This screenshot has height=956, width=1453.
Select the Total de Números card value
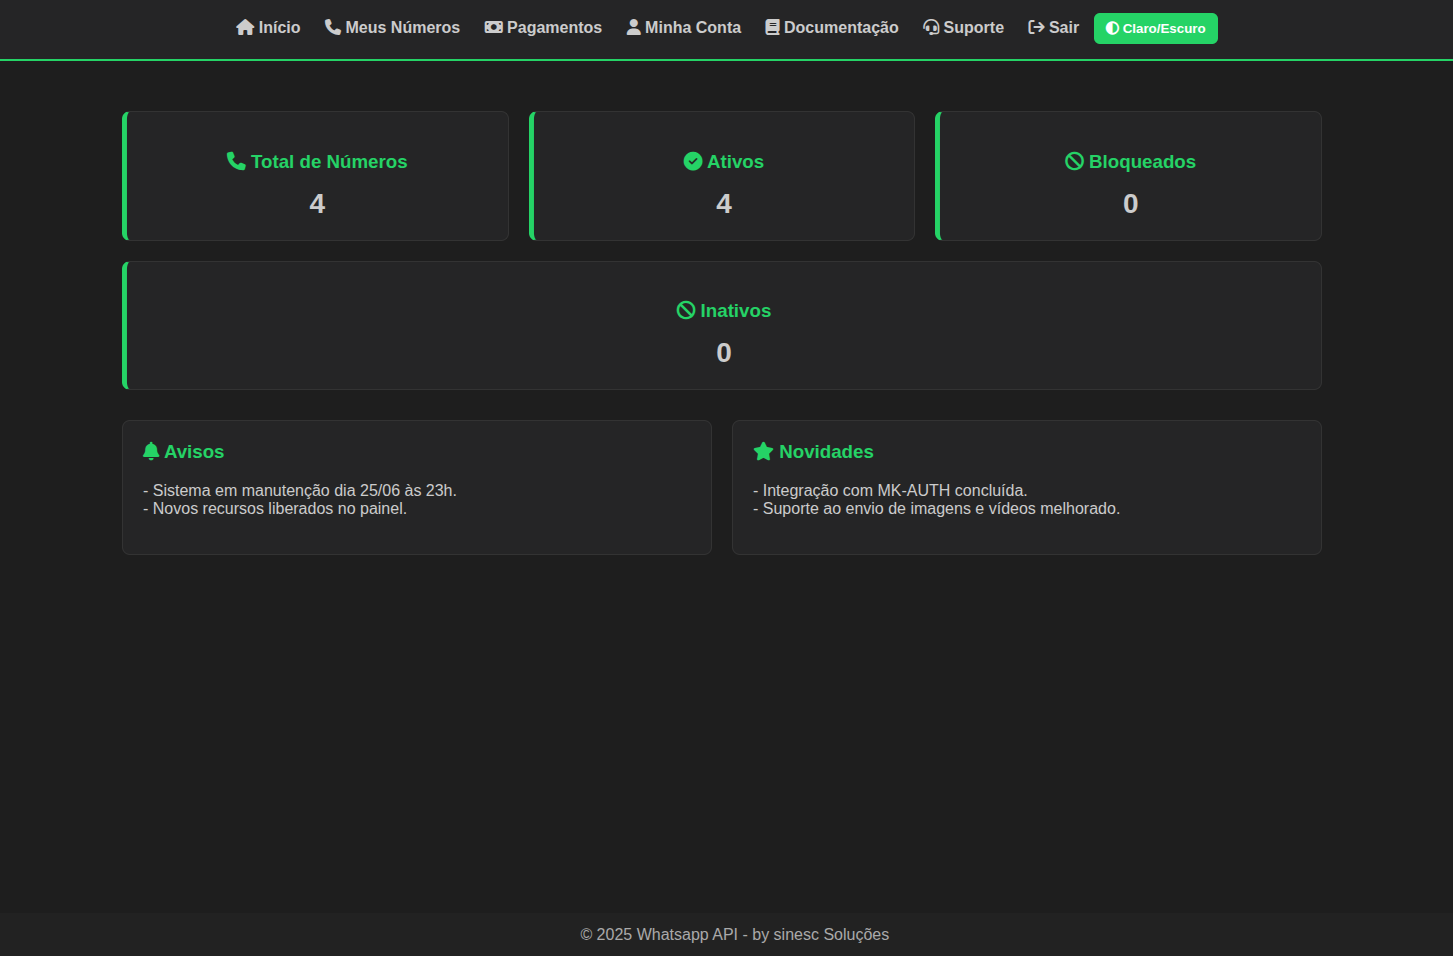(x=317, y=204)
